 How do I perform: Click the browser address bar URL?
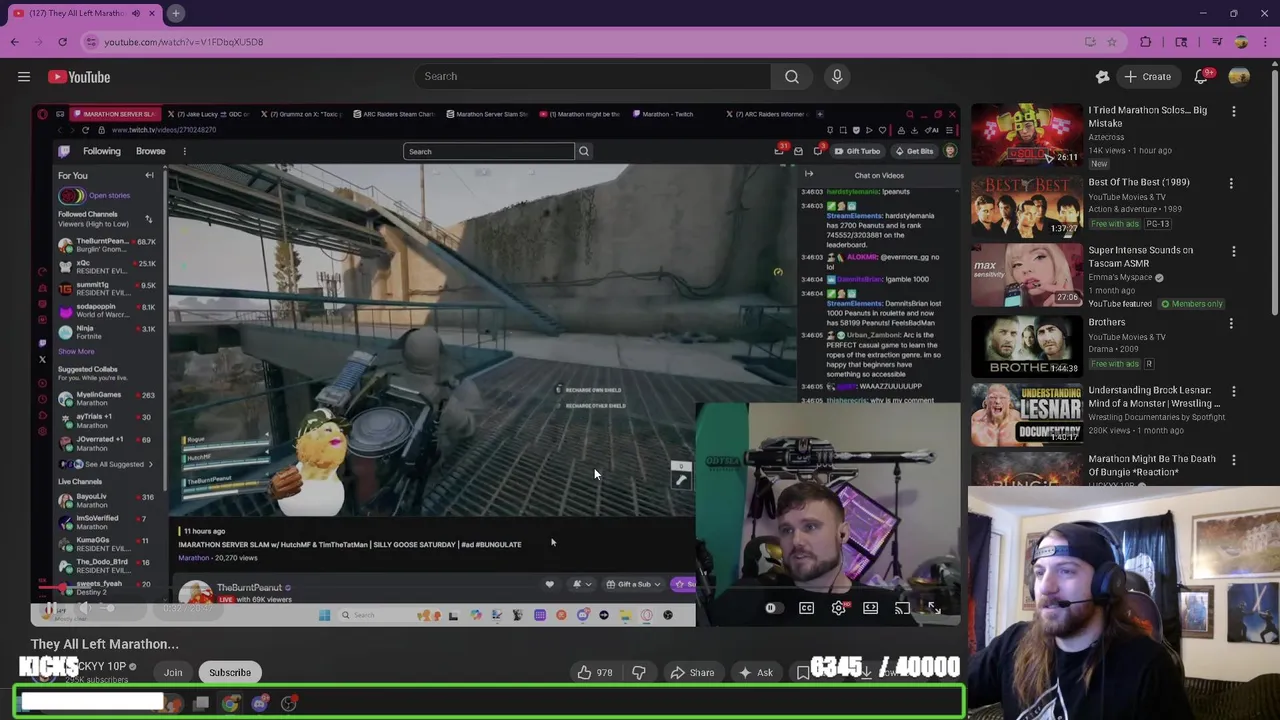click(x=184, y=42)
